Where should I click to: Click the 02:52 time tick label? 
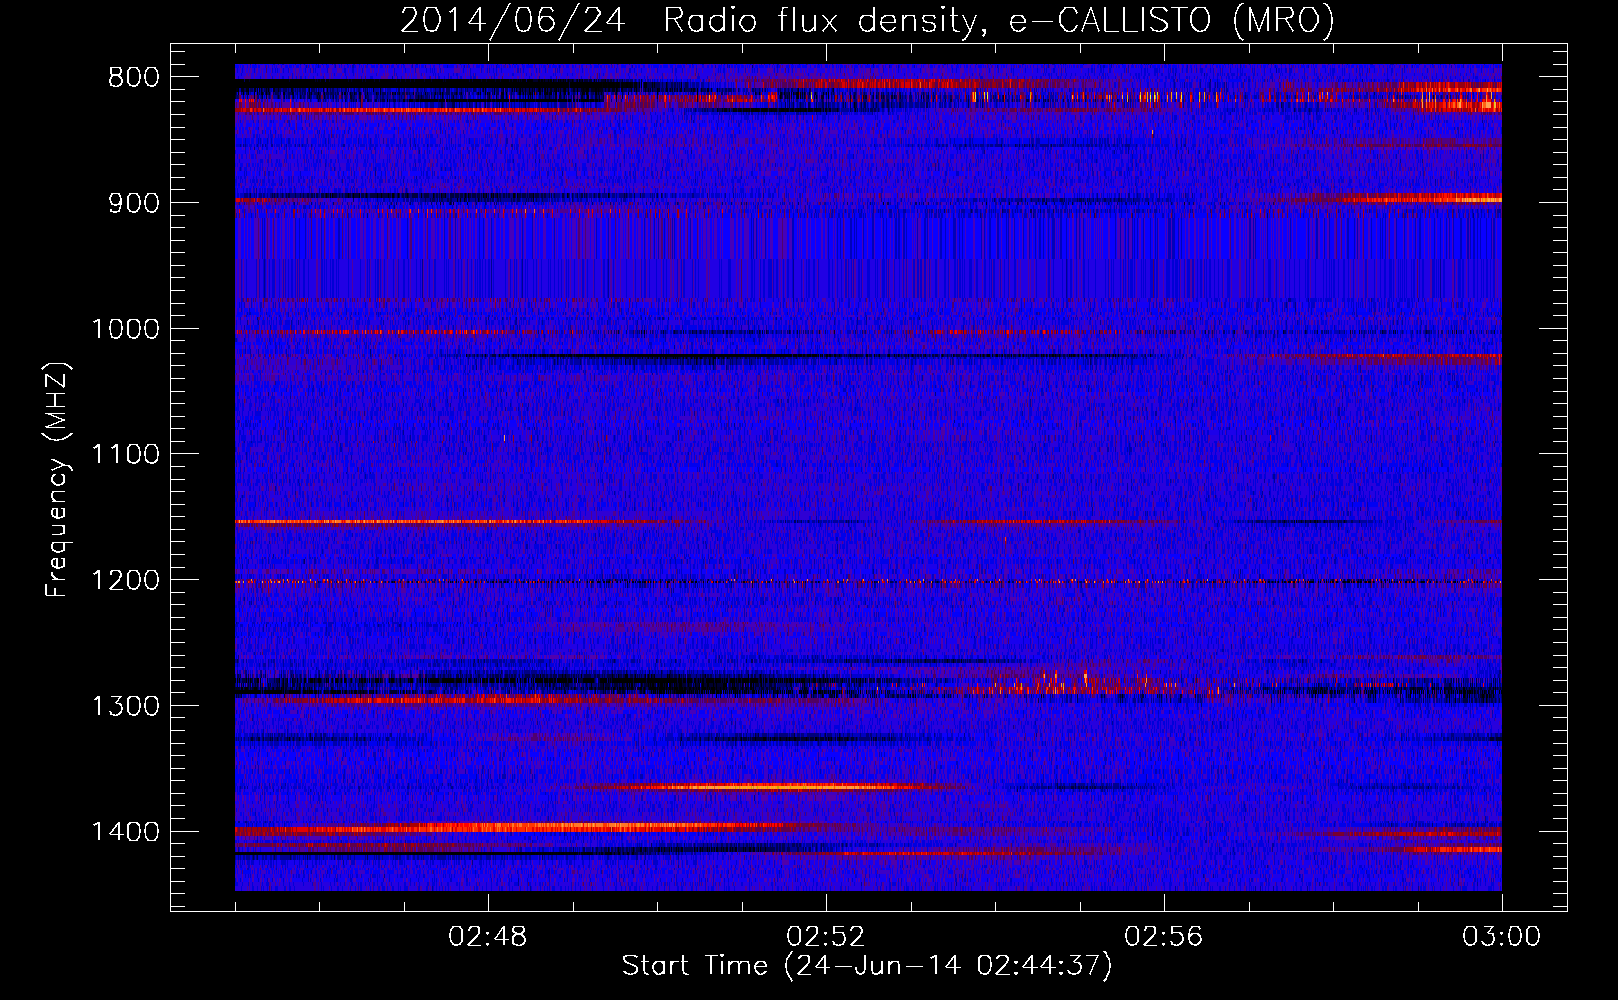[826, 937]
